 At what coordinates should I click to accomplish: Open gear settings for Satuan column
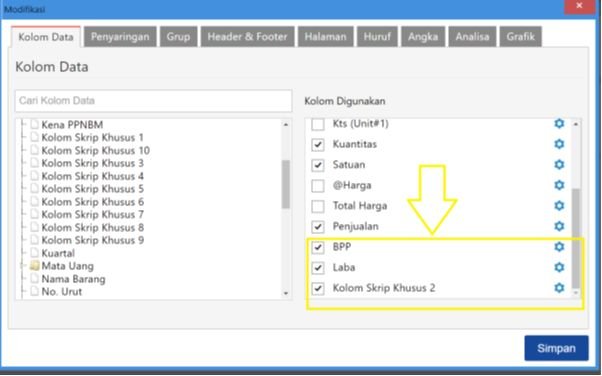point(559,164)
